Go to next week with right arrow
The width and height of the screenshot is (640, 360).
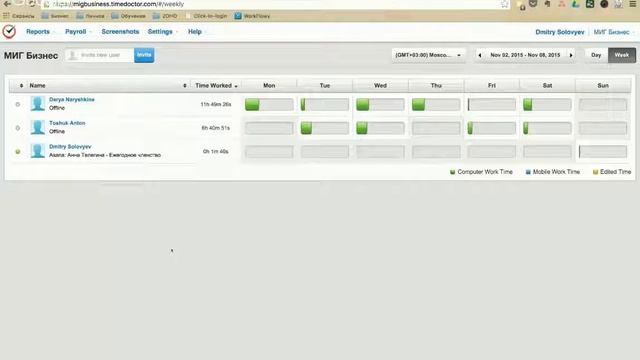point(571,55)
